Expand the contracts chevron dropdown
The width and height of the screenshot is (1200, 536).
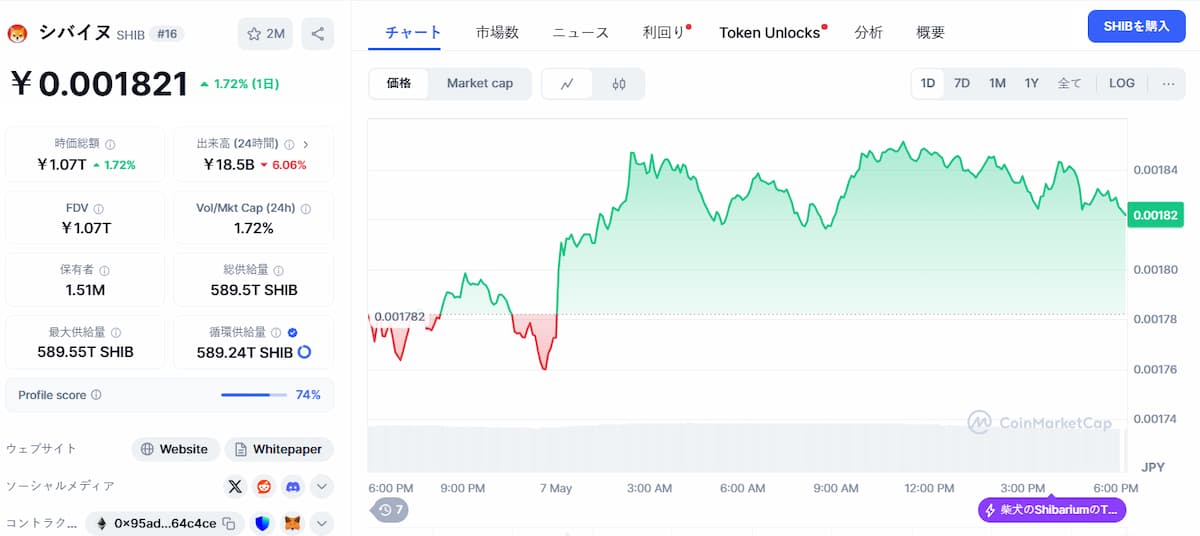pos(322,523)
